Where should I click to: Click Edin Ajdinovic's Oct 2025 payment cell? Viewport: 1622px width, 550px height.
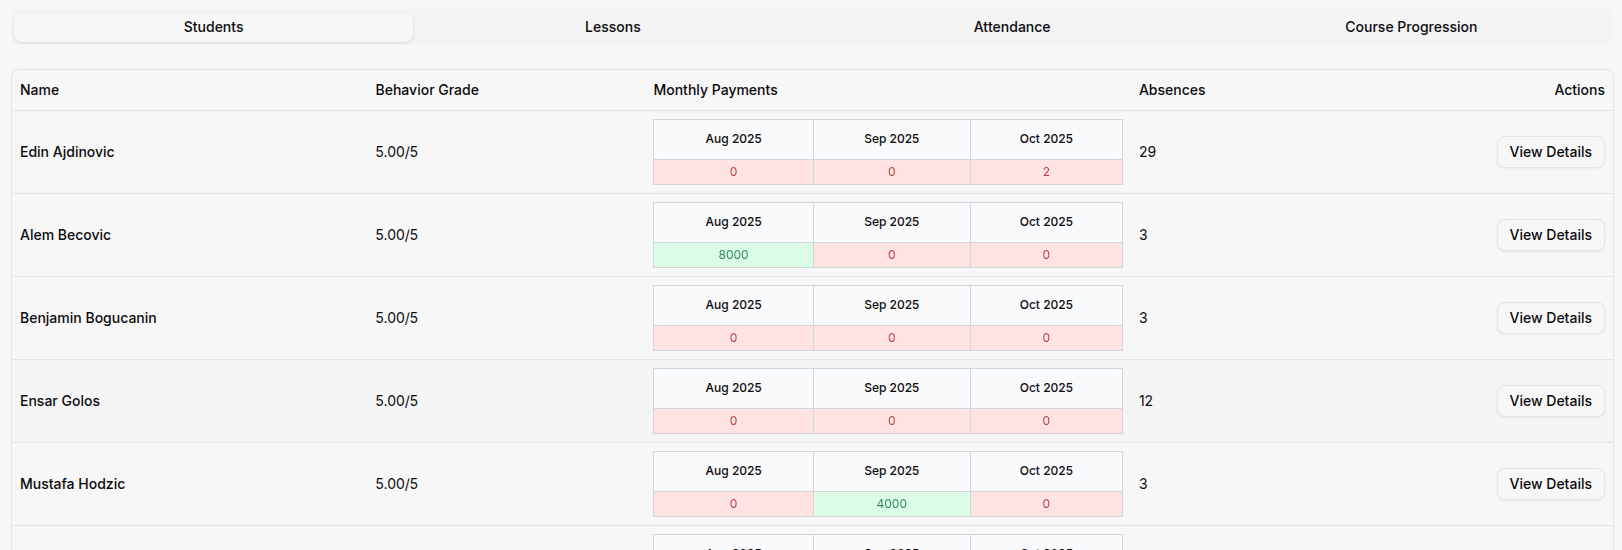[x=1046, y=172]
